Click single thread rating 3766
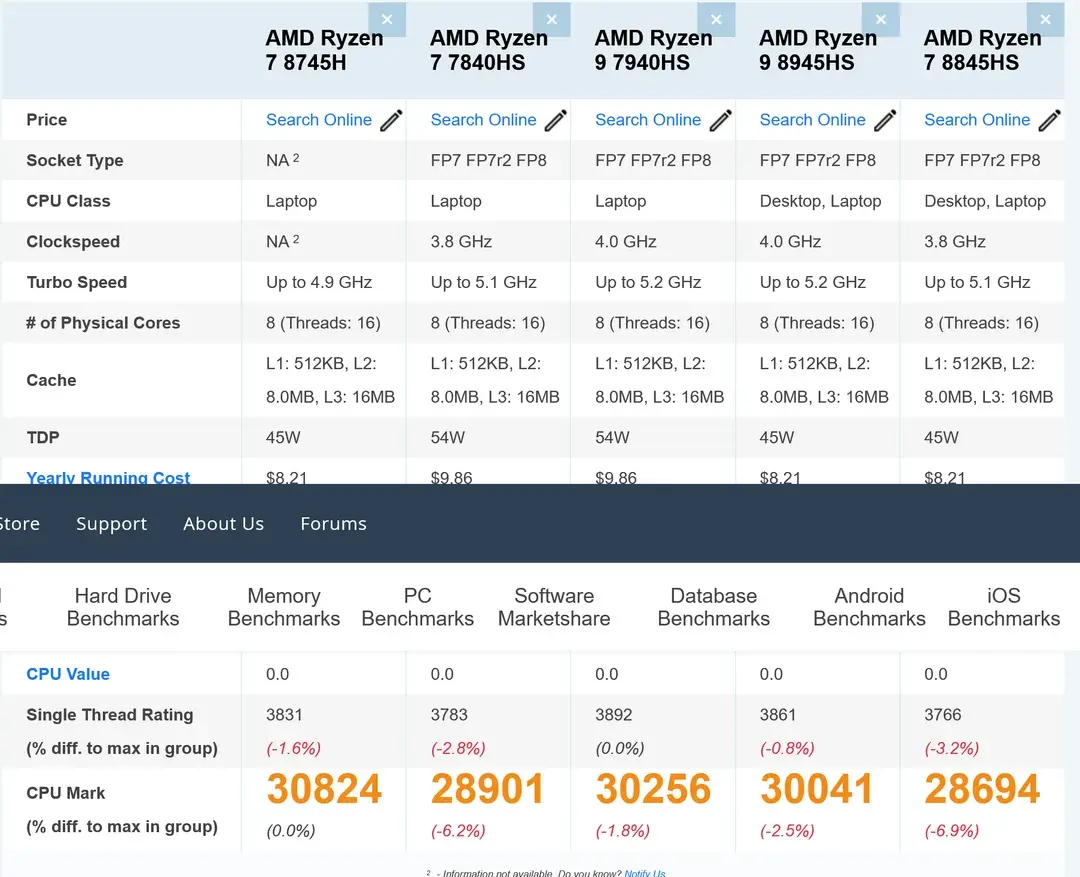 pos(943,714)
